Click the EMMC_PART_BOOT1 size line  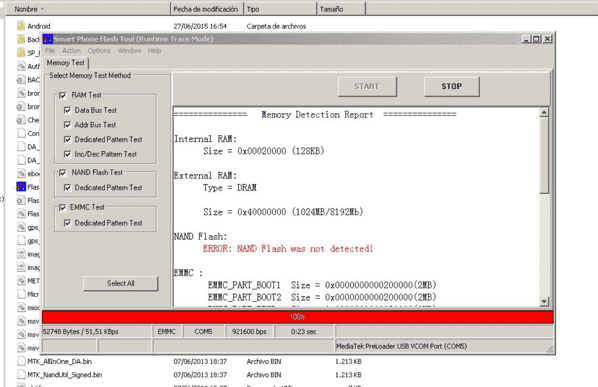(322, 285)
